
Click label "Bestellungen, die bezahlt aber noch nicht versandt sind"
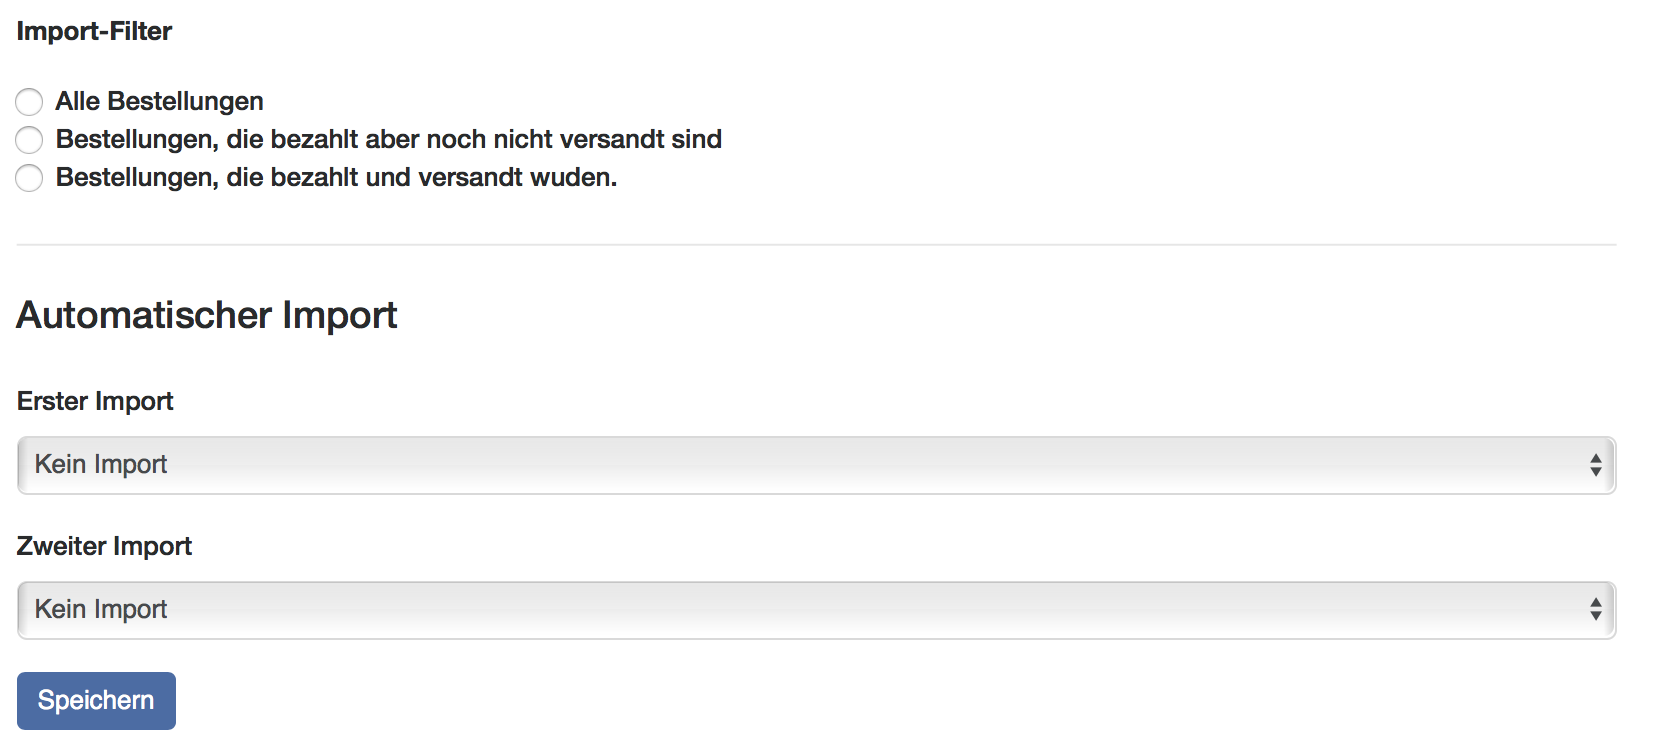click(388, 140)
